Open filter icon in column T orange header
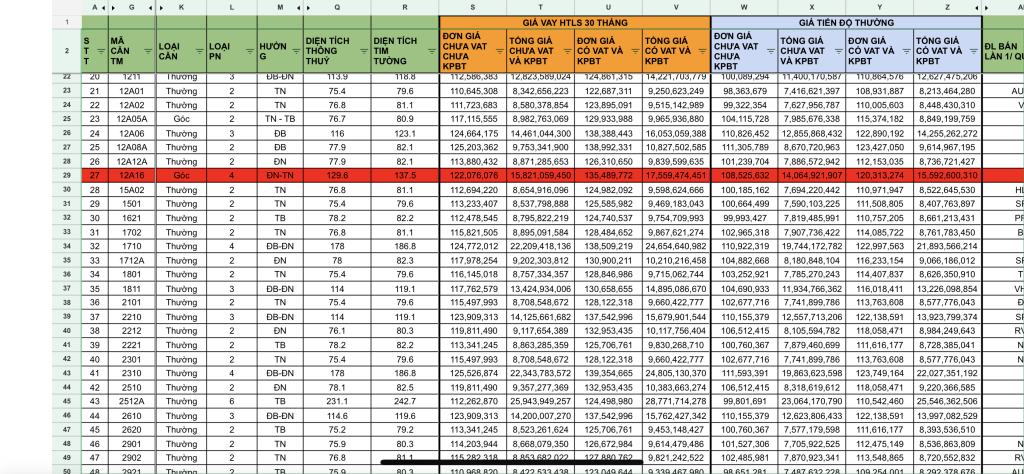 pos(566,51)
